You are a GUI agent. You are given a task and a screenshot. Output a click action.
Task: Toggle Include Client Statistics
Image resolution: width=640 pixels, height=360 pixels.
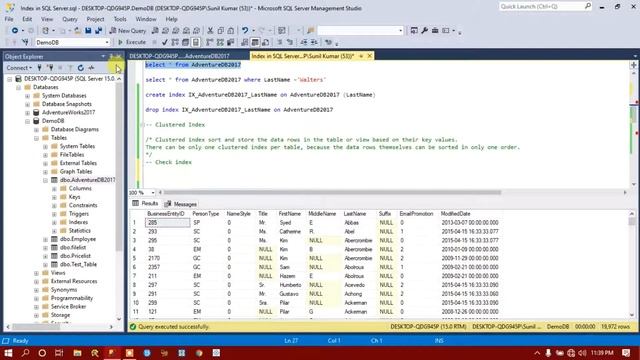coord(230,42)
